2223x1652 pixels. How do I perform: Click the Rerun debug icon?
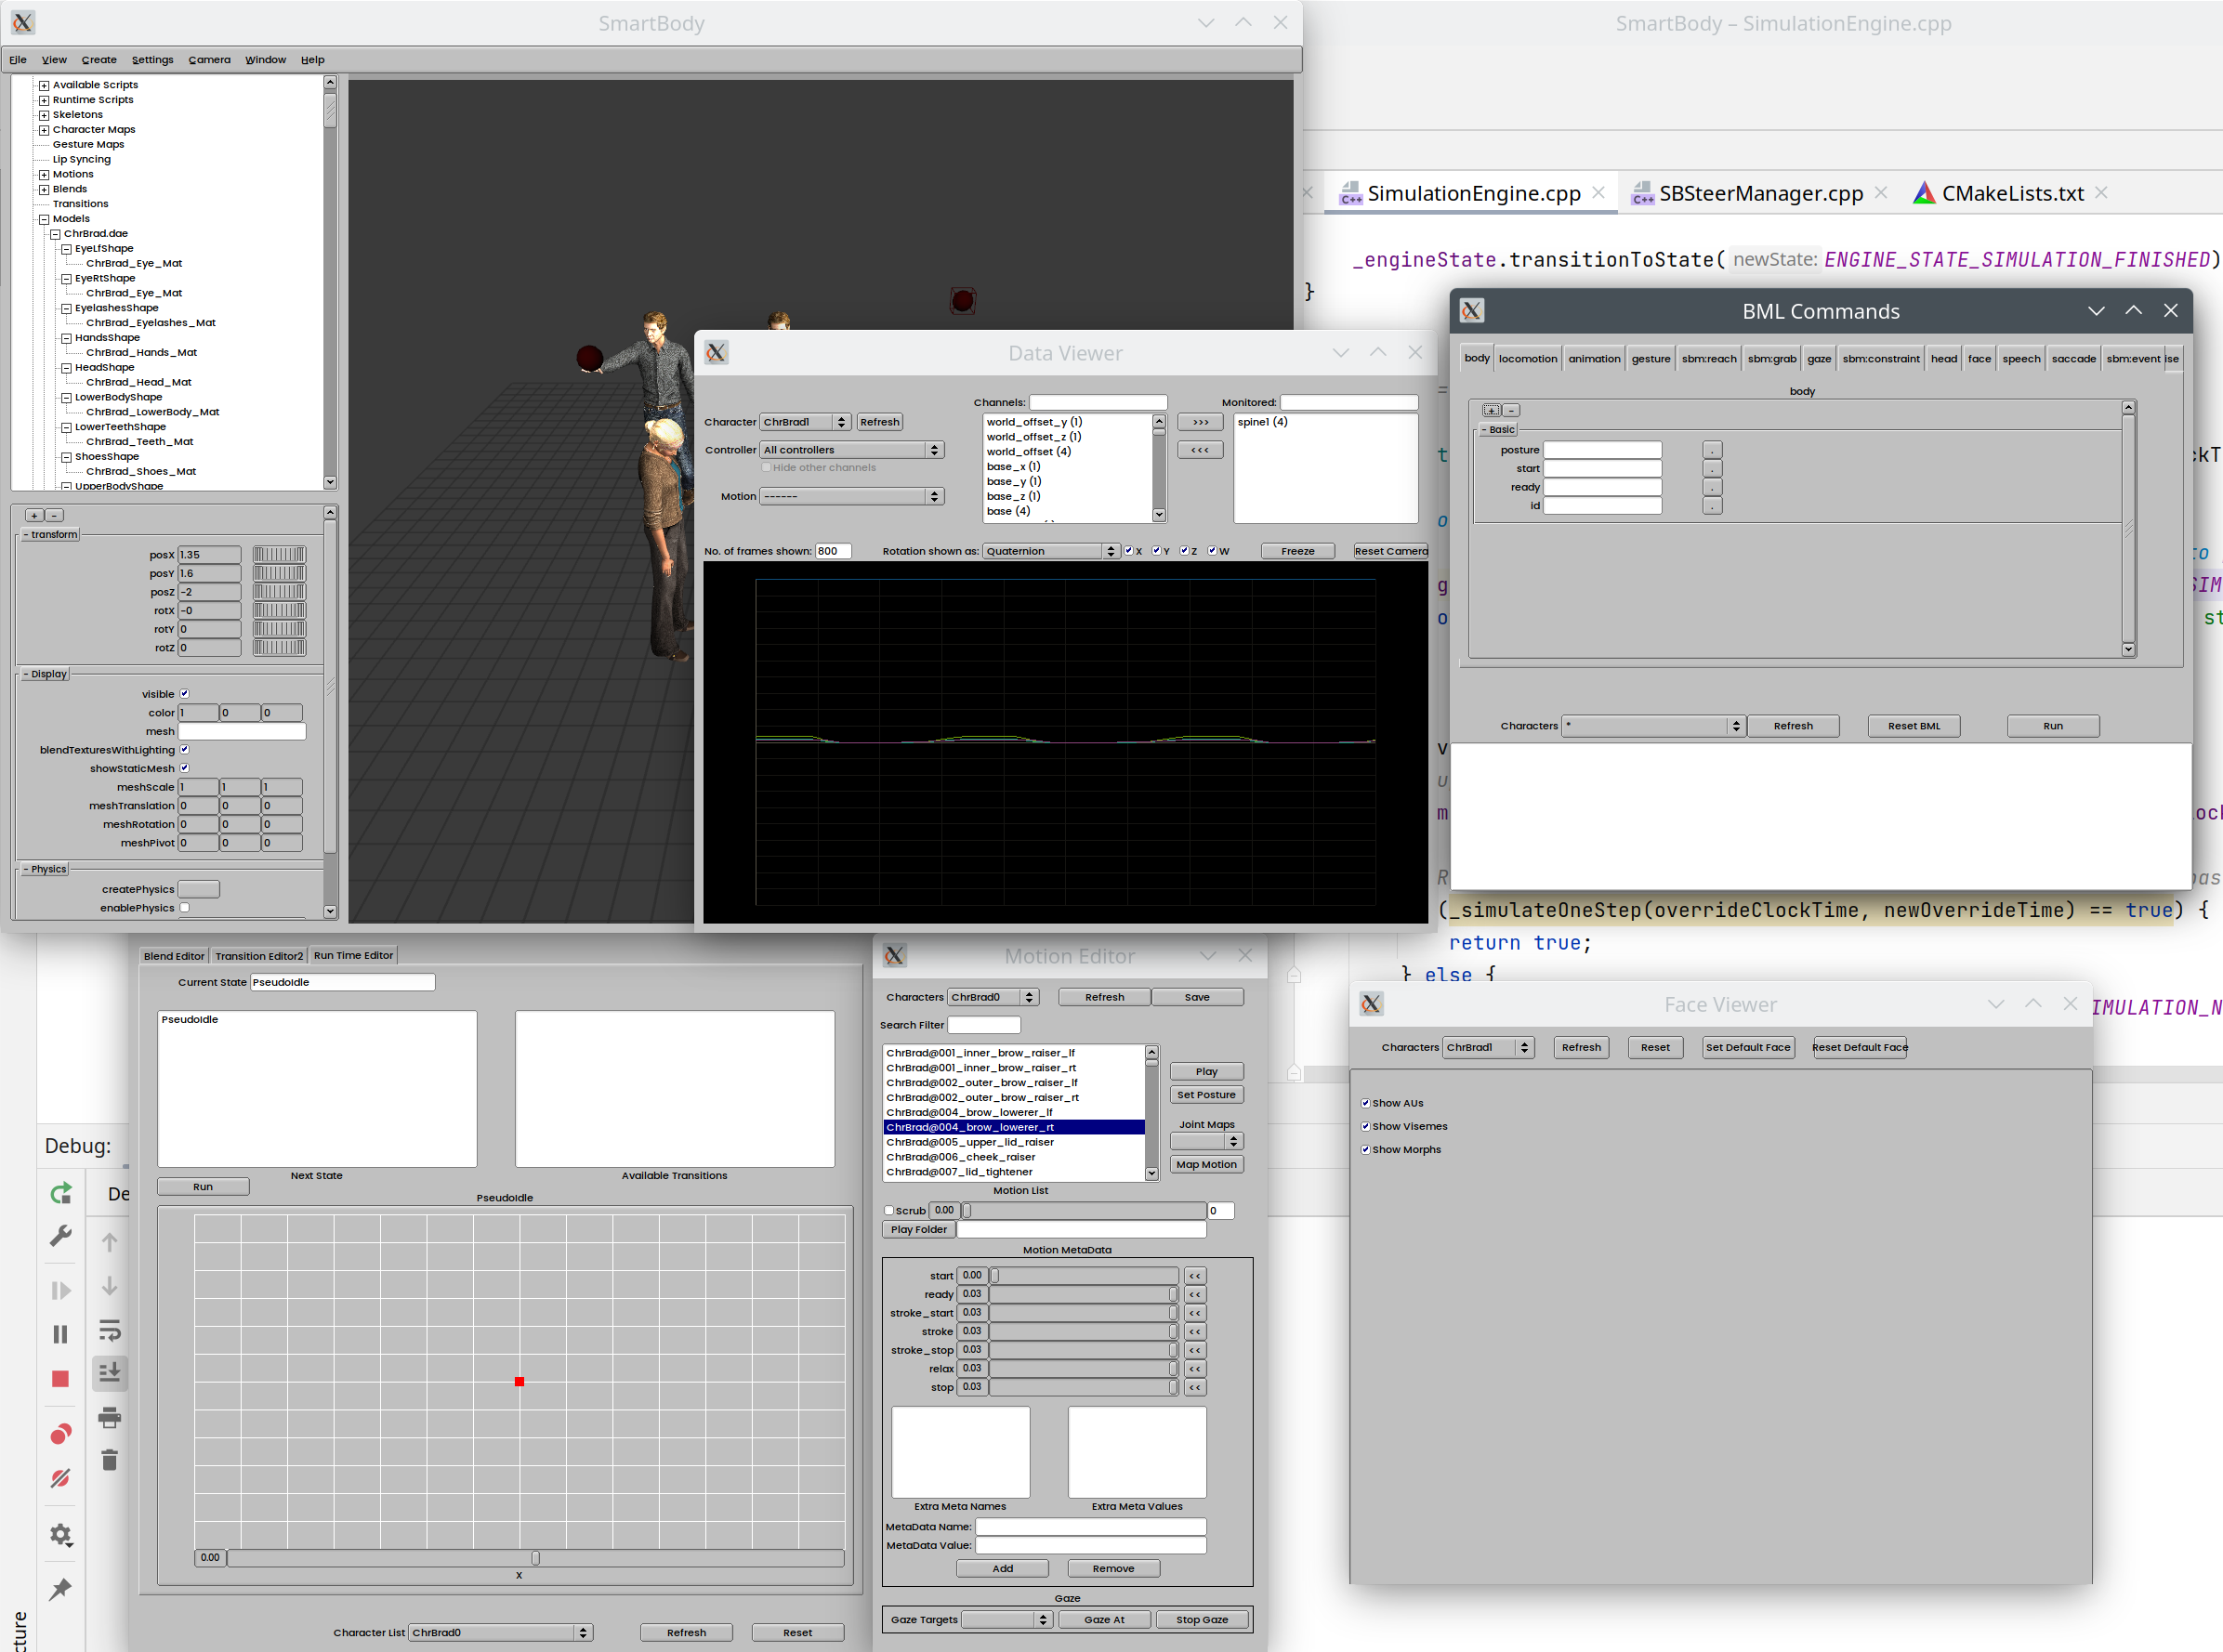pos(60,1193)
